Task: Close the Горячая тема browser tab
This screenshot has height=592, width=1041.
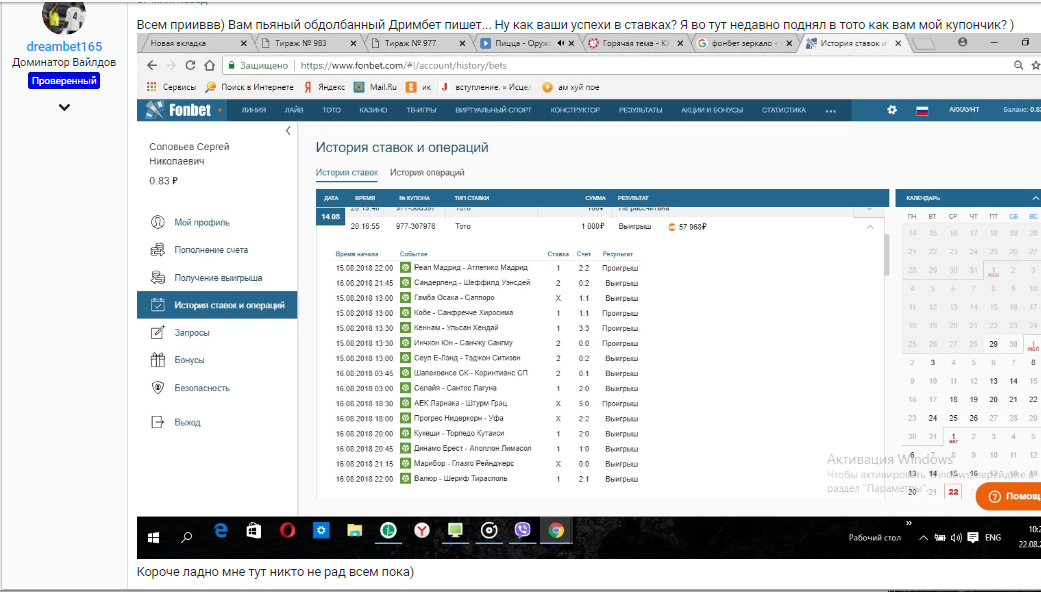Action: coord(680,43)
